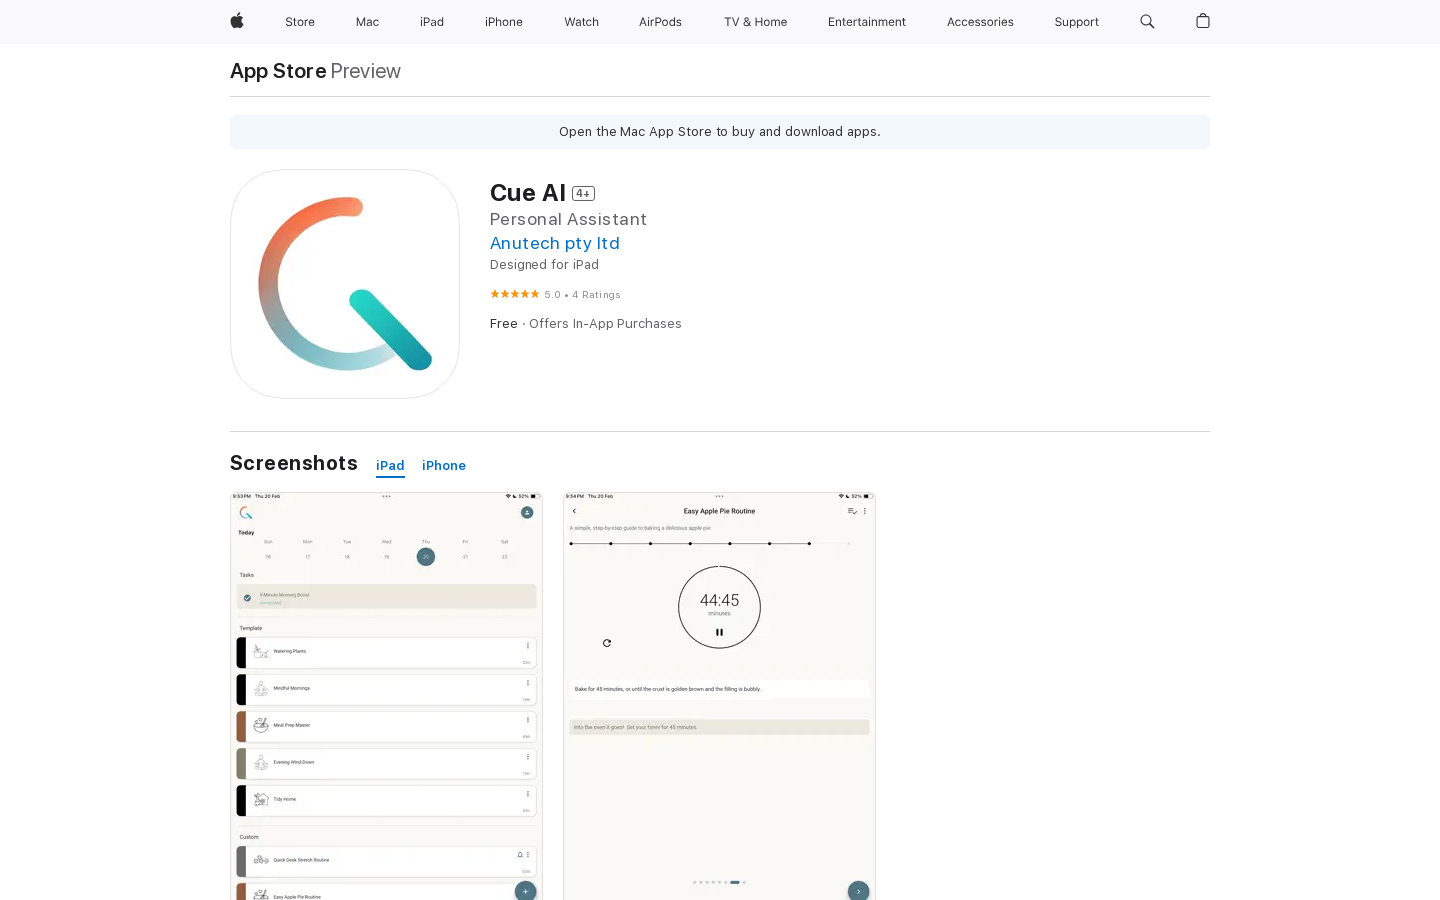
Task: Open AirPods menu in navigation
Action: pyautogui.click(x=660, y=22)
